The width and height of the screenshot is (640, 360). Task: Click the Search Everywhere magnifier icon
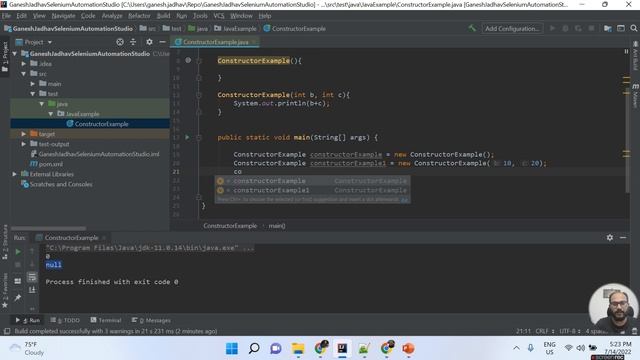[633, 28]
